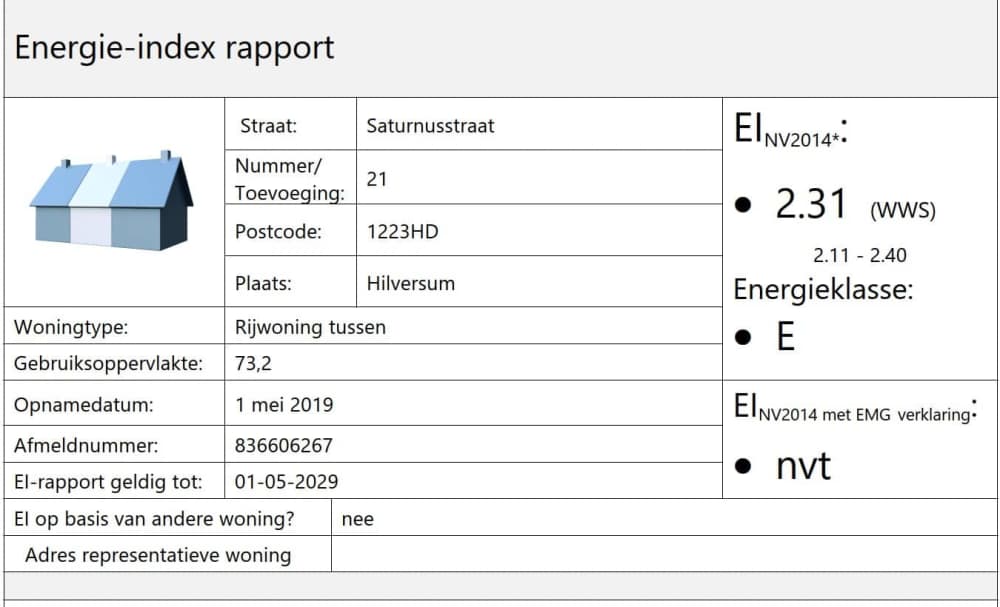
Task: Select the date '1 mei 2019'
Action: (284, 405)
